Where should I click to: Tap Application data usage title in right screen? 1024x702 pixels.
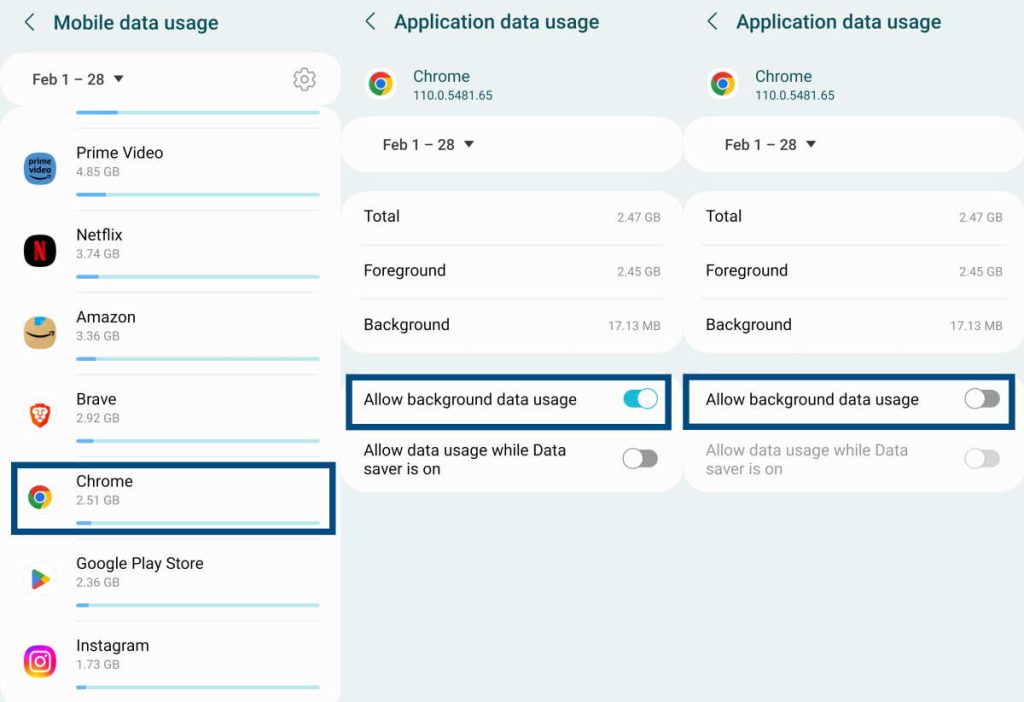pyautogui.click(x=839, y=22)
